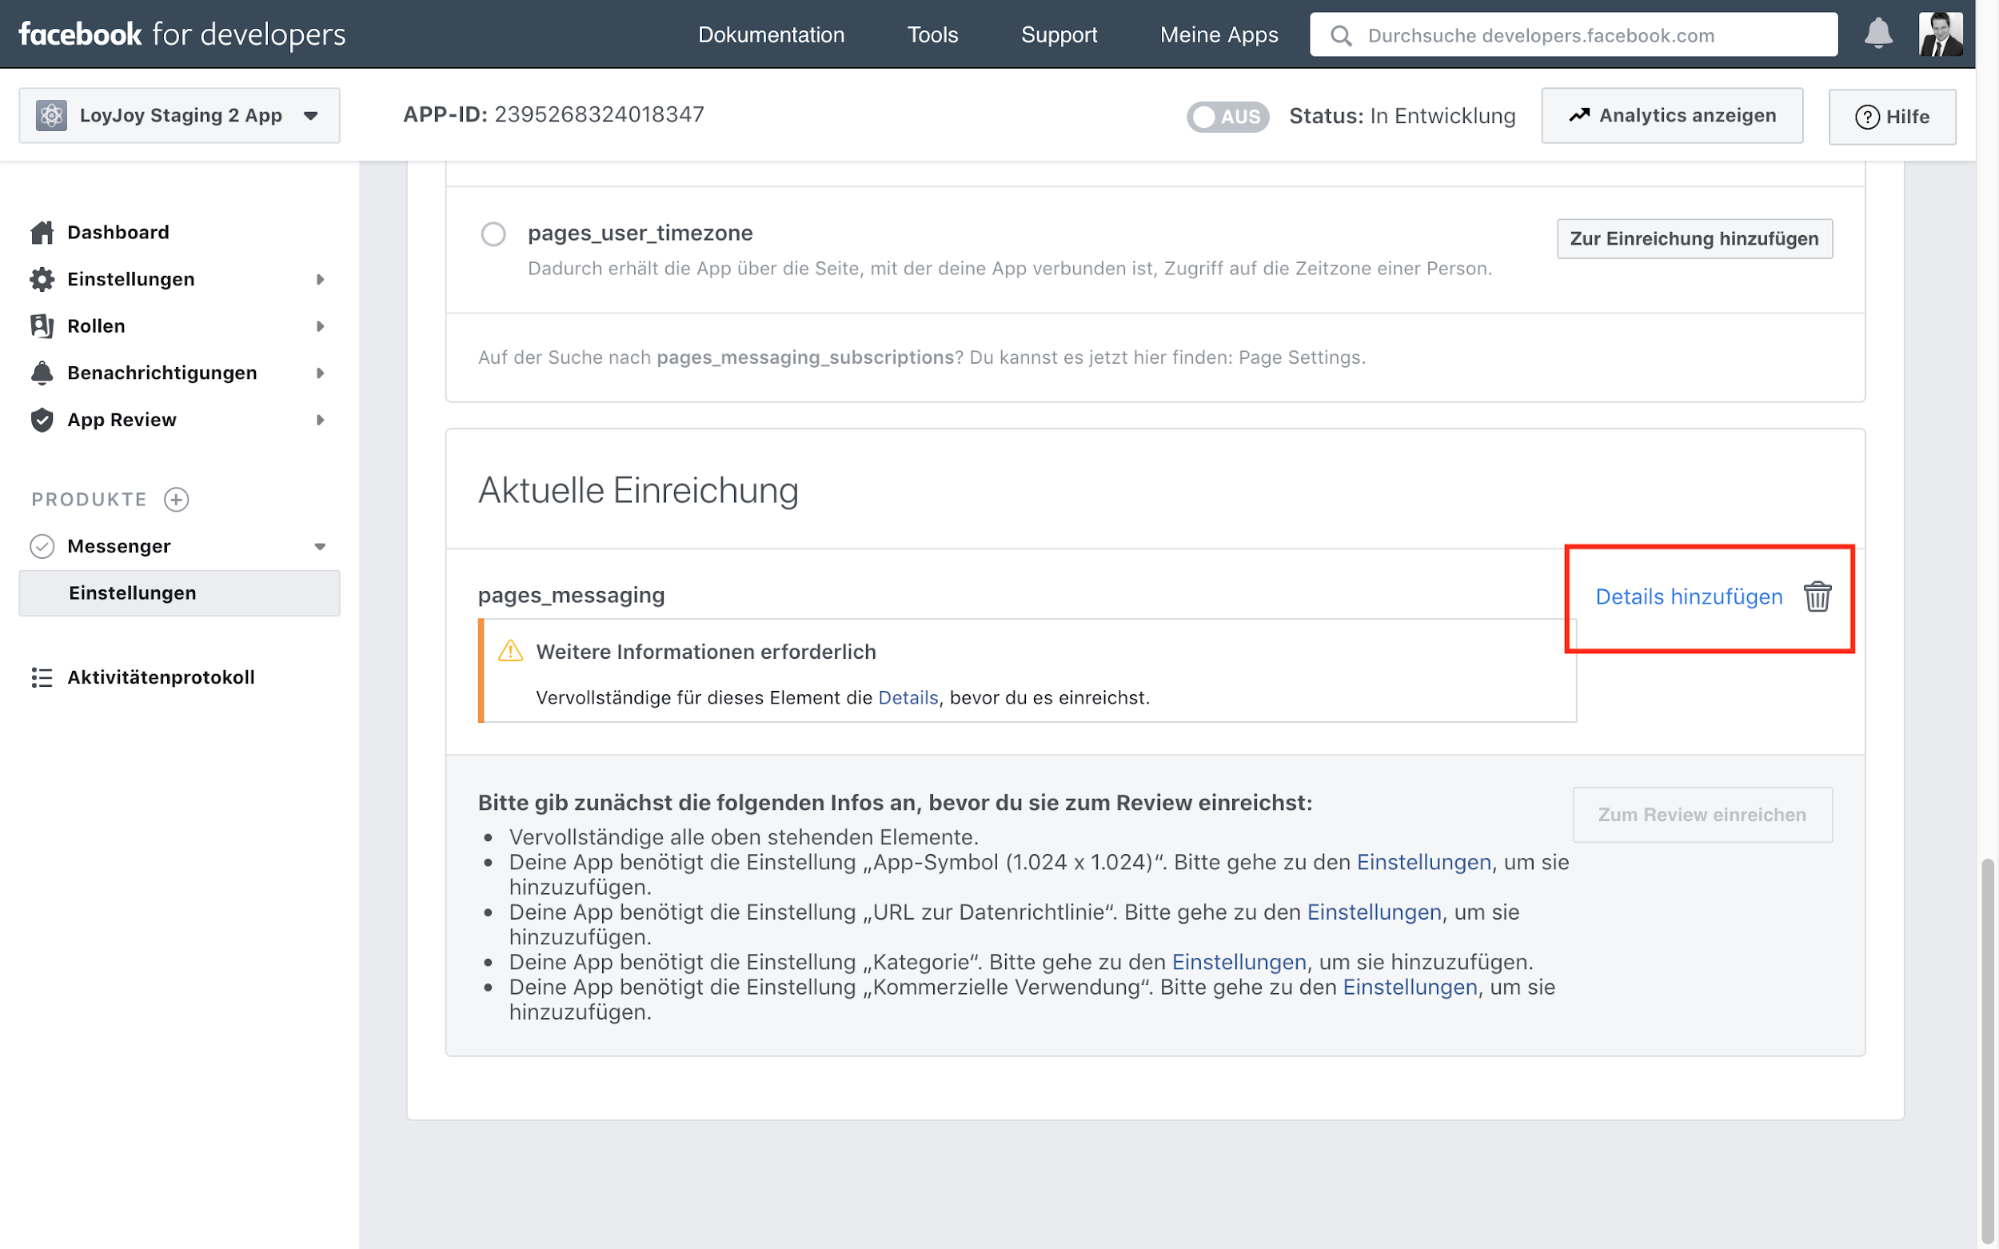Click the Dashboard home icon
This screenshot has height=1249, width=1999.
click(x=42, y=233)
